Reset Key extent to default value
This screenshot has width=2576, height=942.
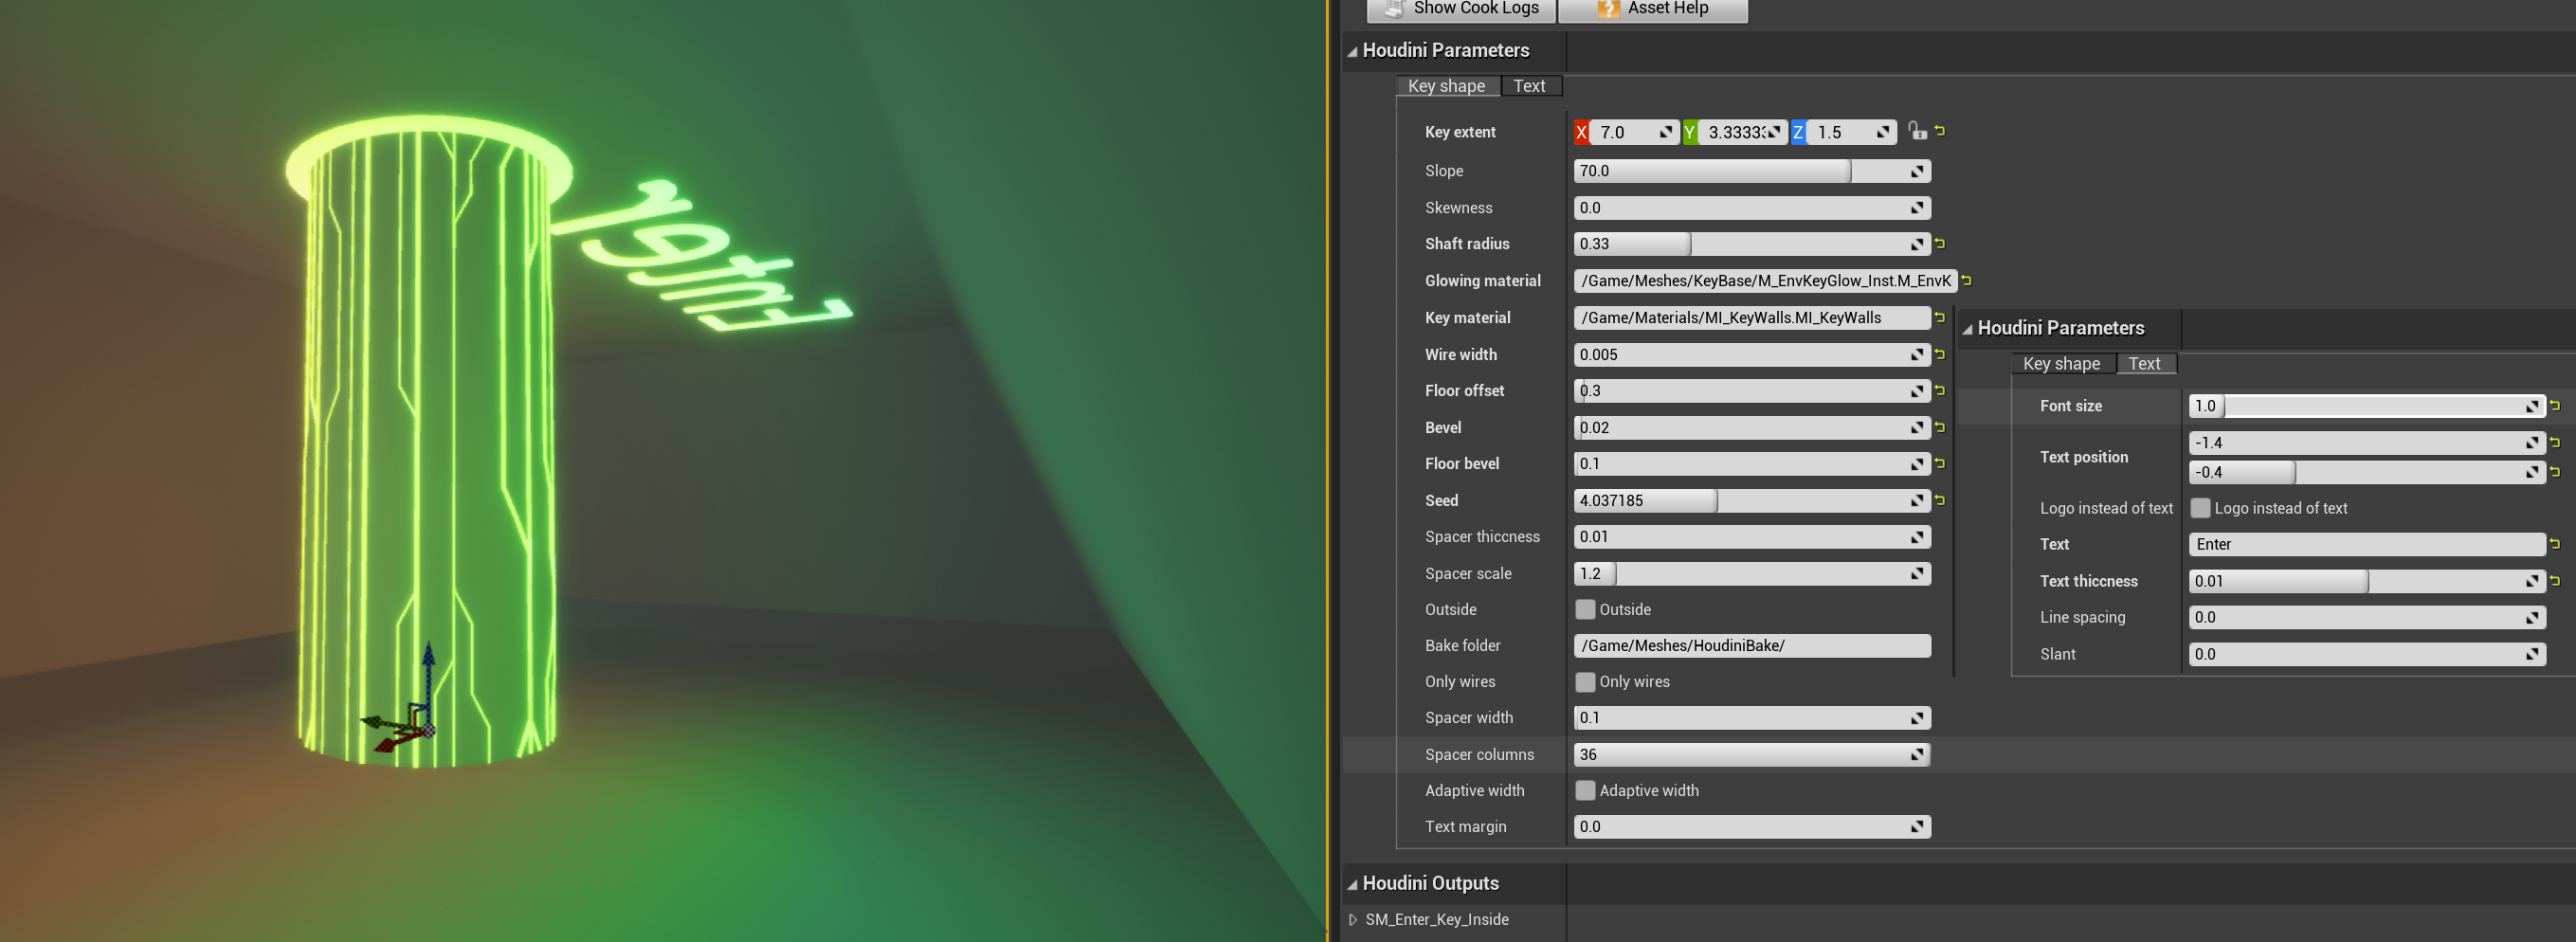coord(1940,131)
